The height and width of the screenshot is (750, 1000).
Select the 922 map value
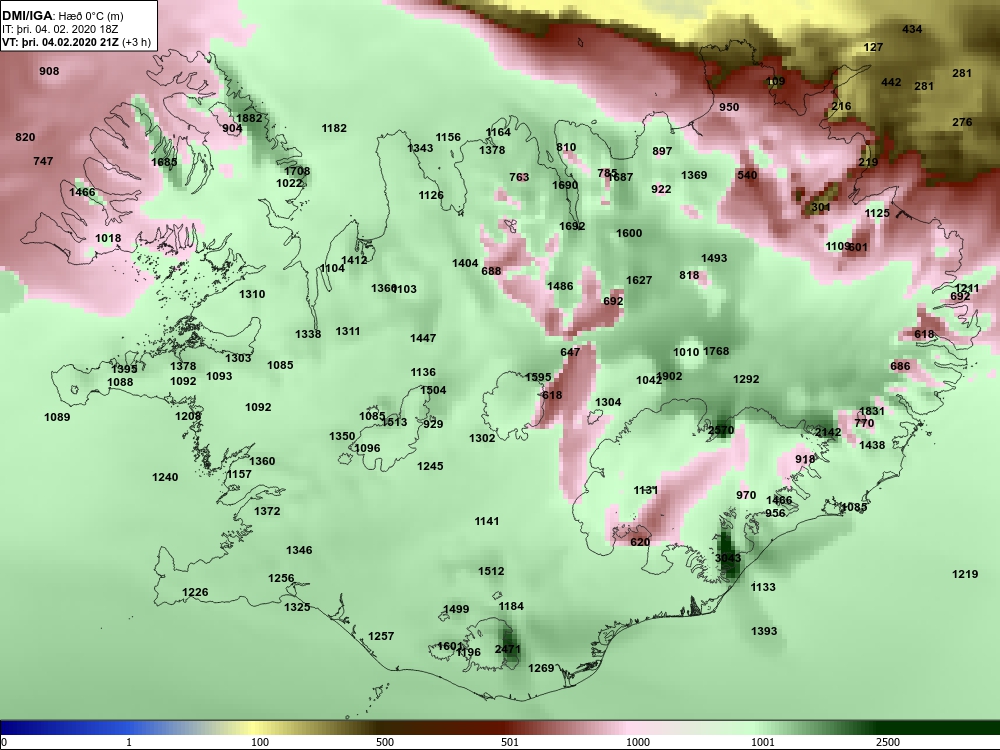click(x=661, y=189)
